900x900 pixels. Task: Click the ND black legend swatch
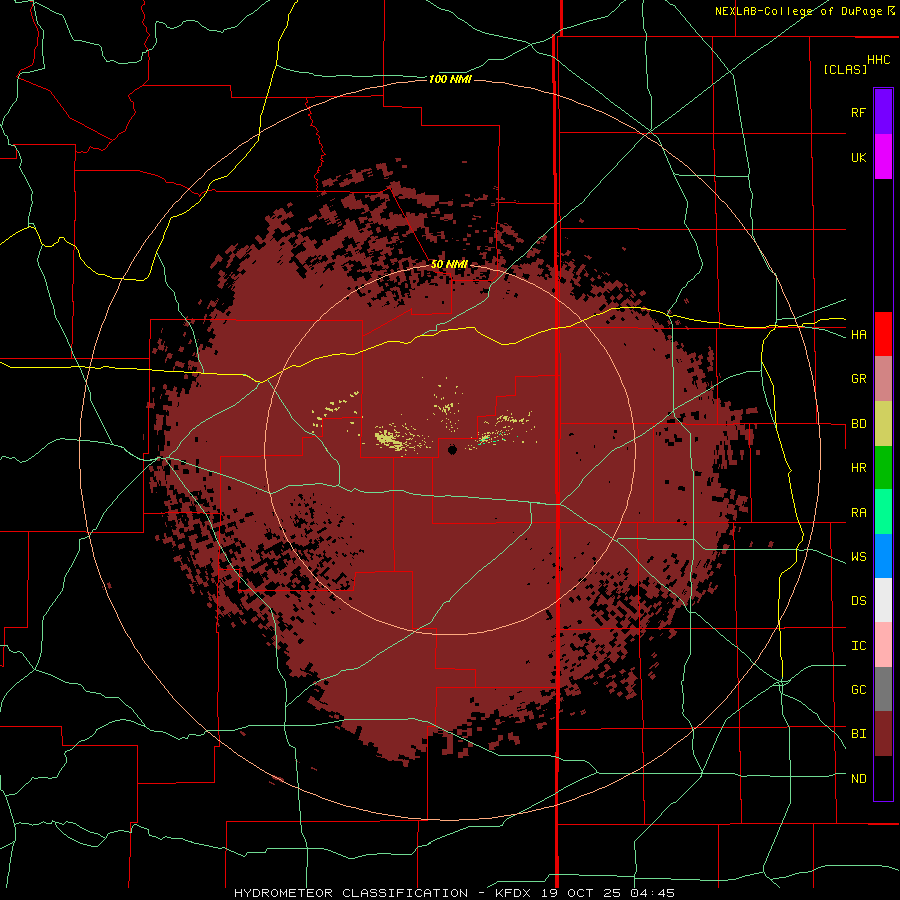pyautogui.click(x=883, y=778)
